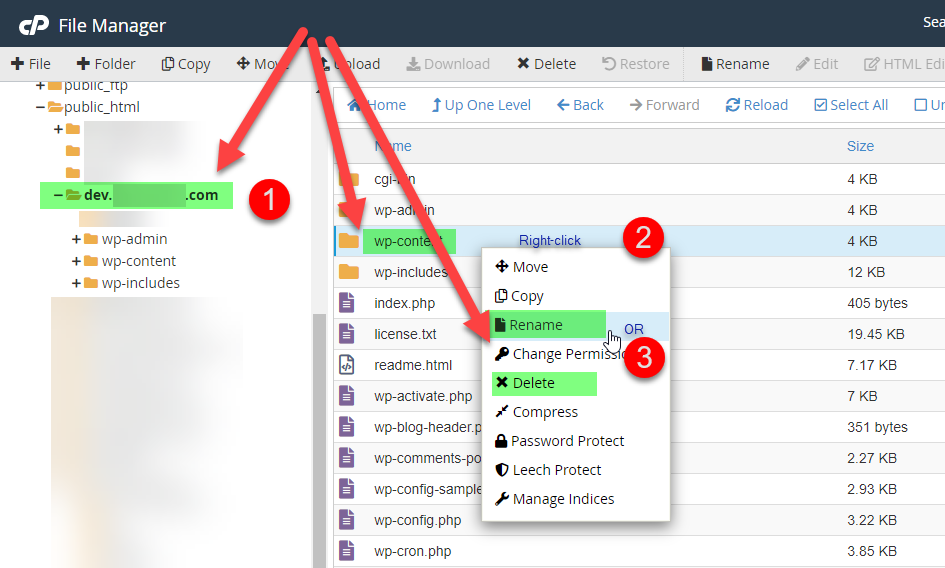The width and height of the screenshot is (945, 568).
Task: Click the license.txt file icon
Action: [x=347, y=334]
